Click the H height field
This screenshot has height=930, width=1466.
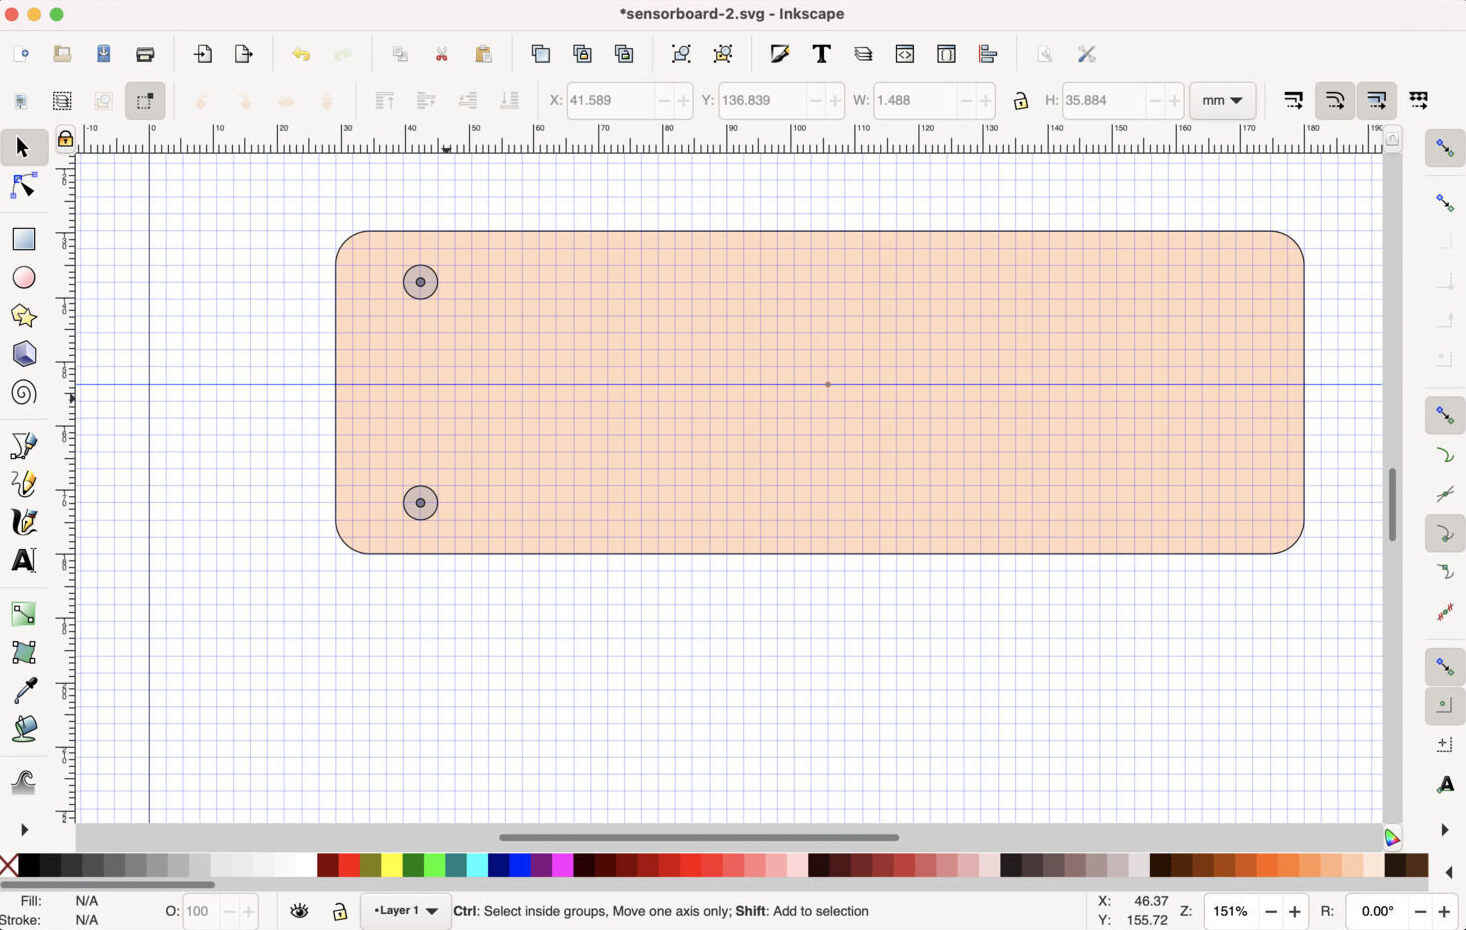(1103, 101)
